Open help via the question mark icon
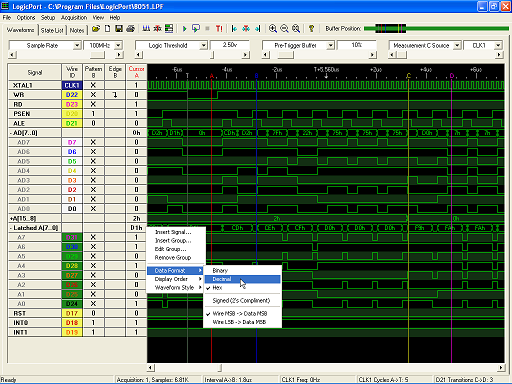This screenshot has width=512, height=384. (311, 29)
